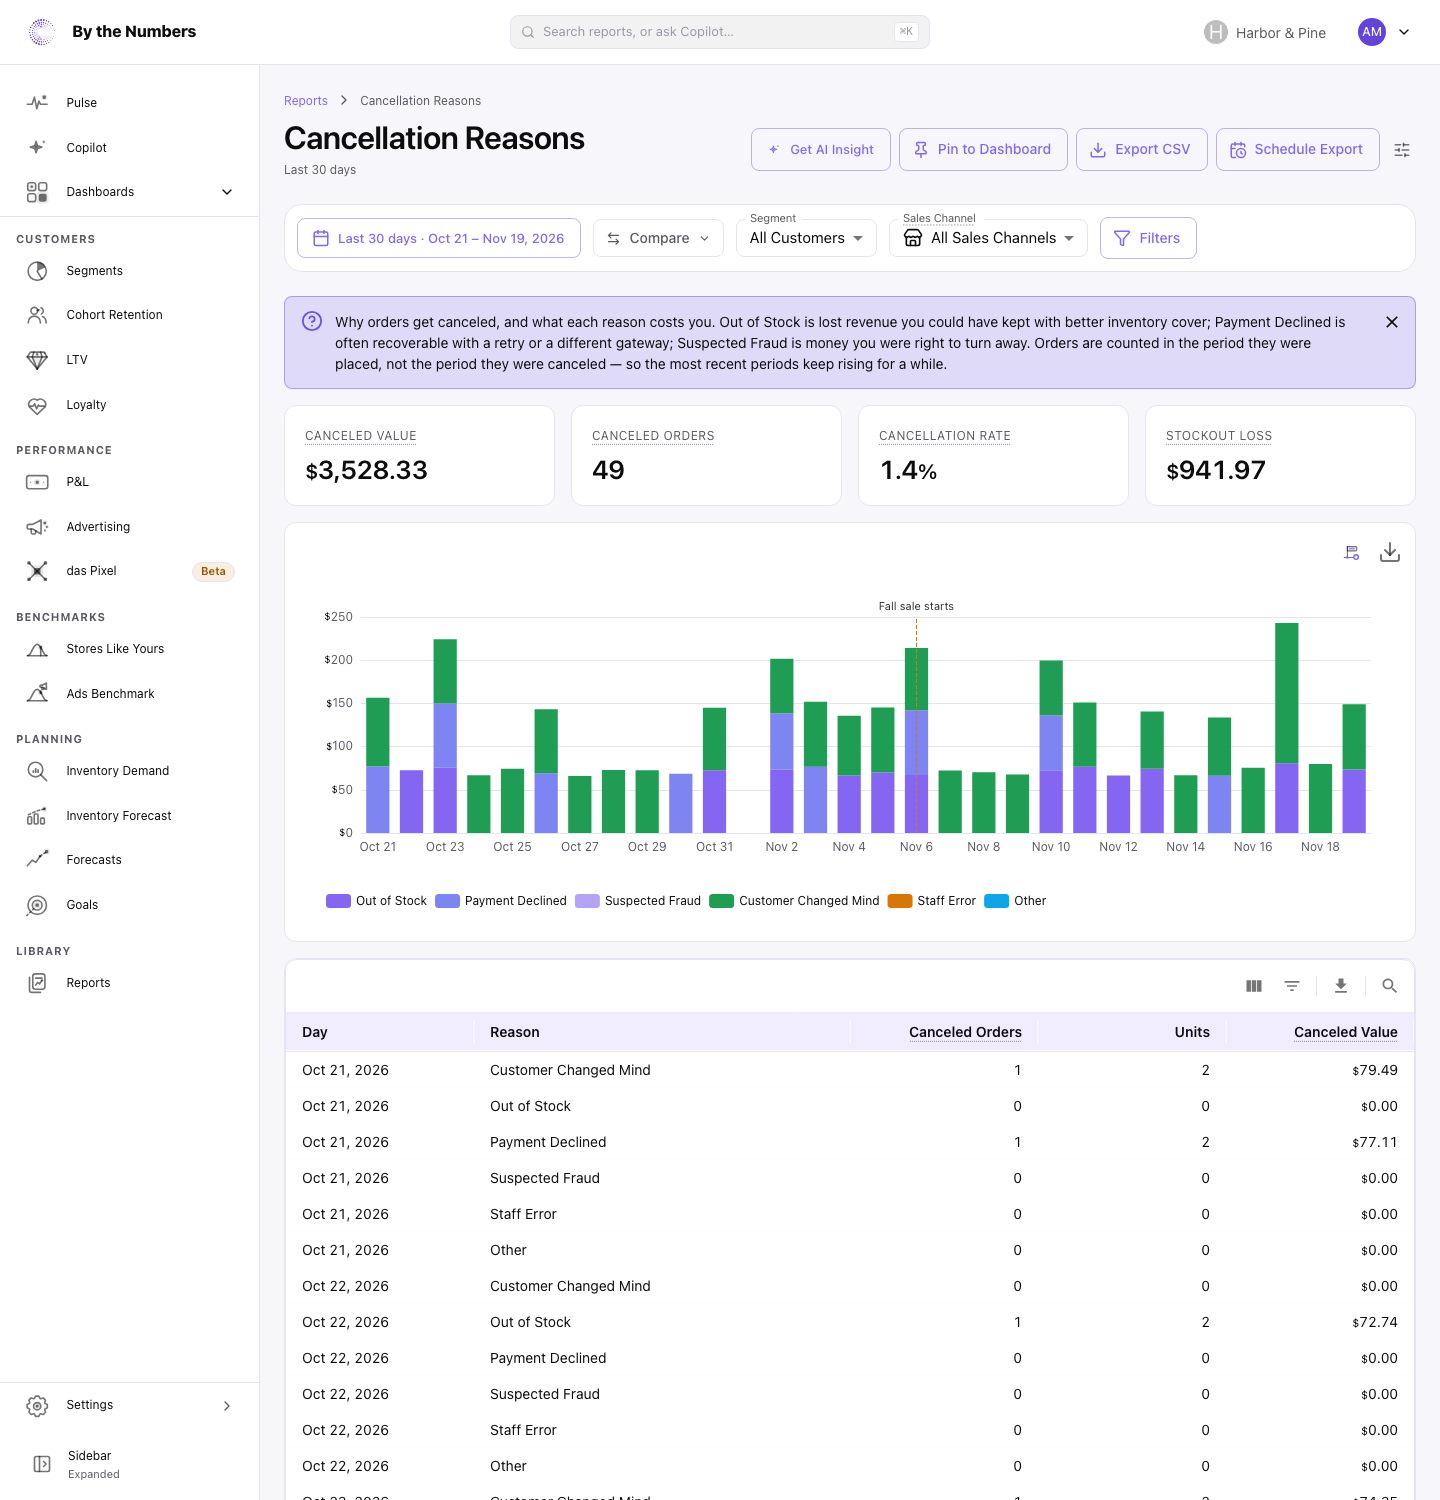Toggle Customer Changed Mind legend series
Viewport: 1440px width, 1500px height.
tap(795, 901)
